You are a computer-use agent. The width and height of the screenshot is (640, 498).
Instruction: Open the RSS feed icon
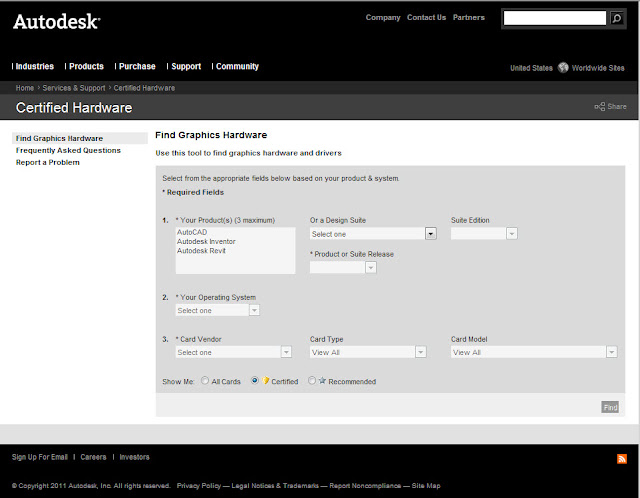(x=622, y=459)
